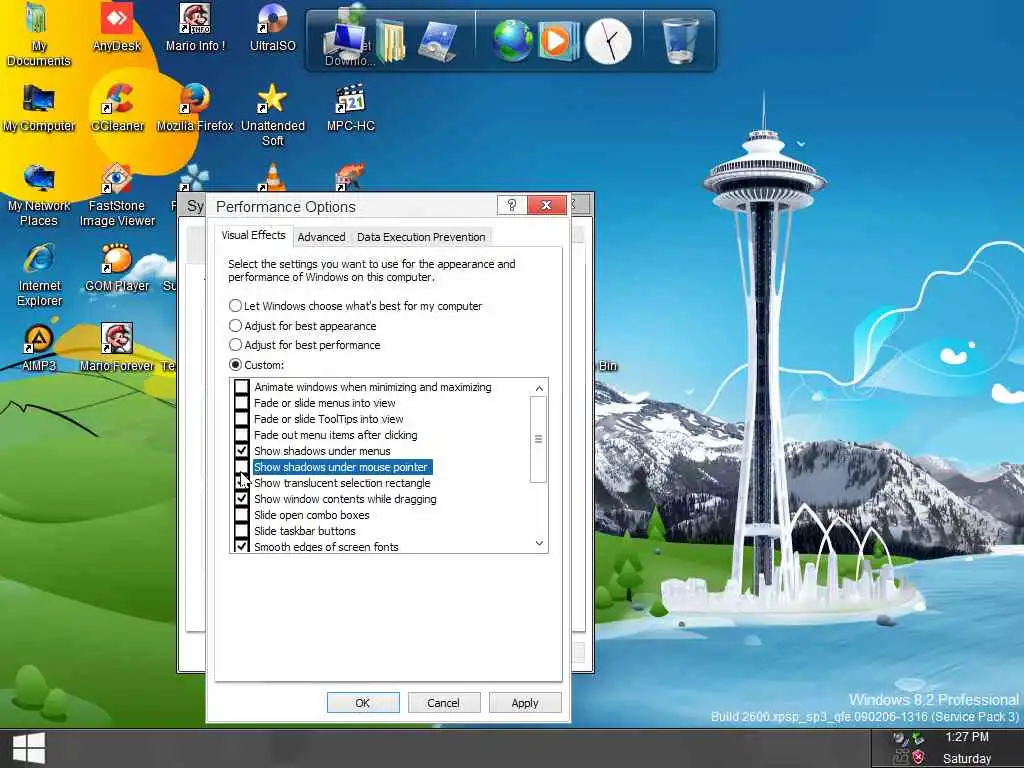Click the picture frame icon in the dock
Image resolution: width=1024 pixels, height=768 pixels.
point(437,40)
